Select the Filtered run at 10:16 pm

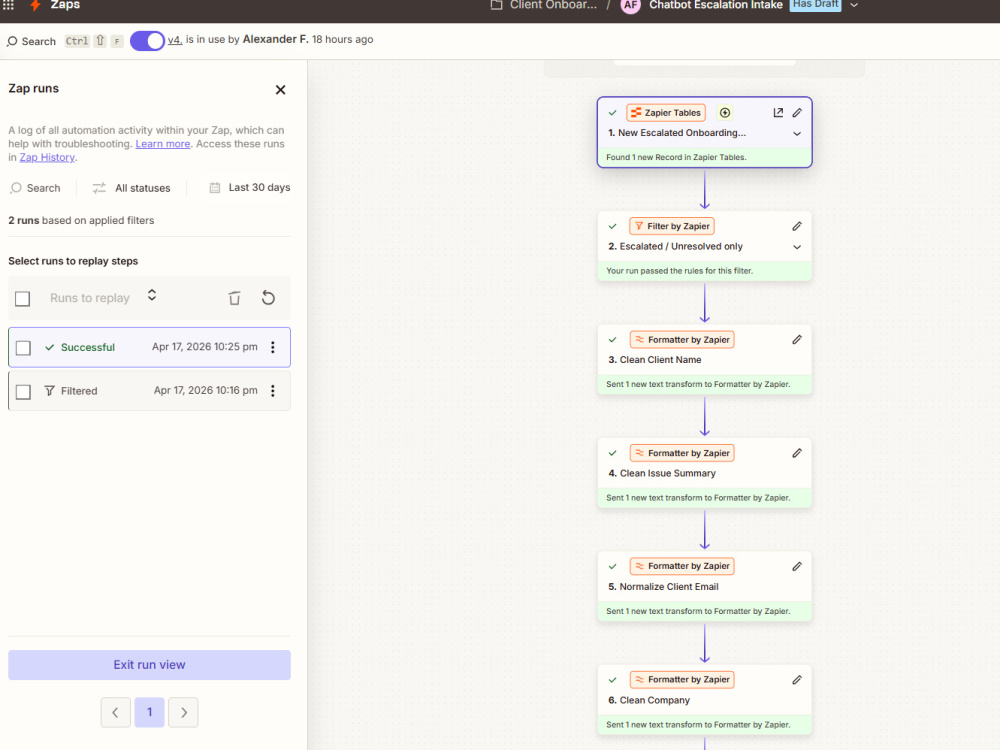click(149, 391)
